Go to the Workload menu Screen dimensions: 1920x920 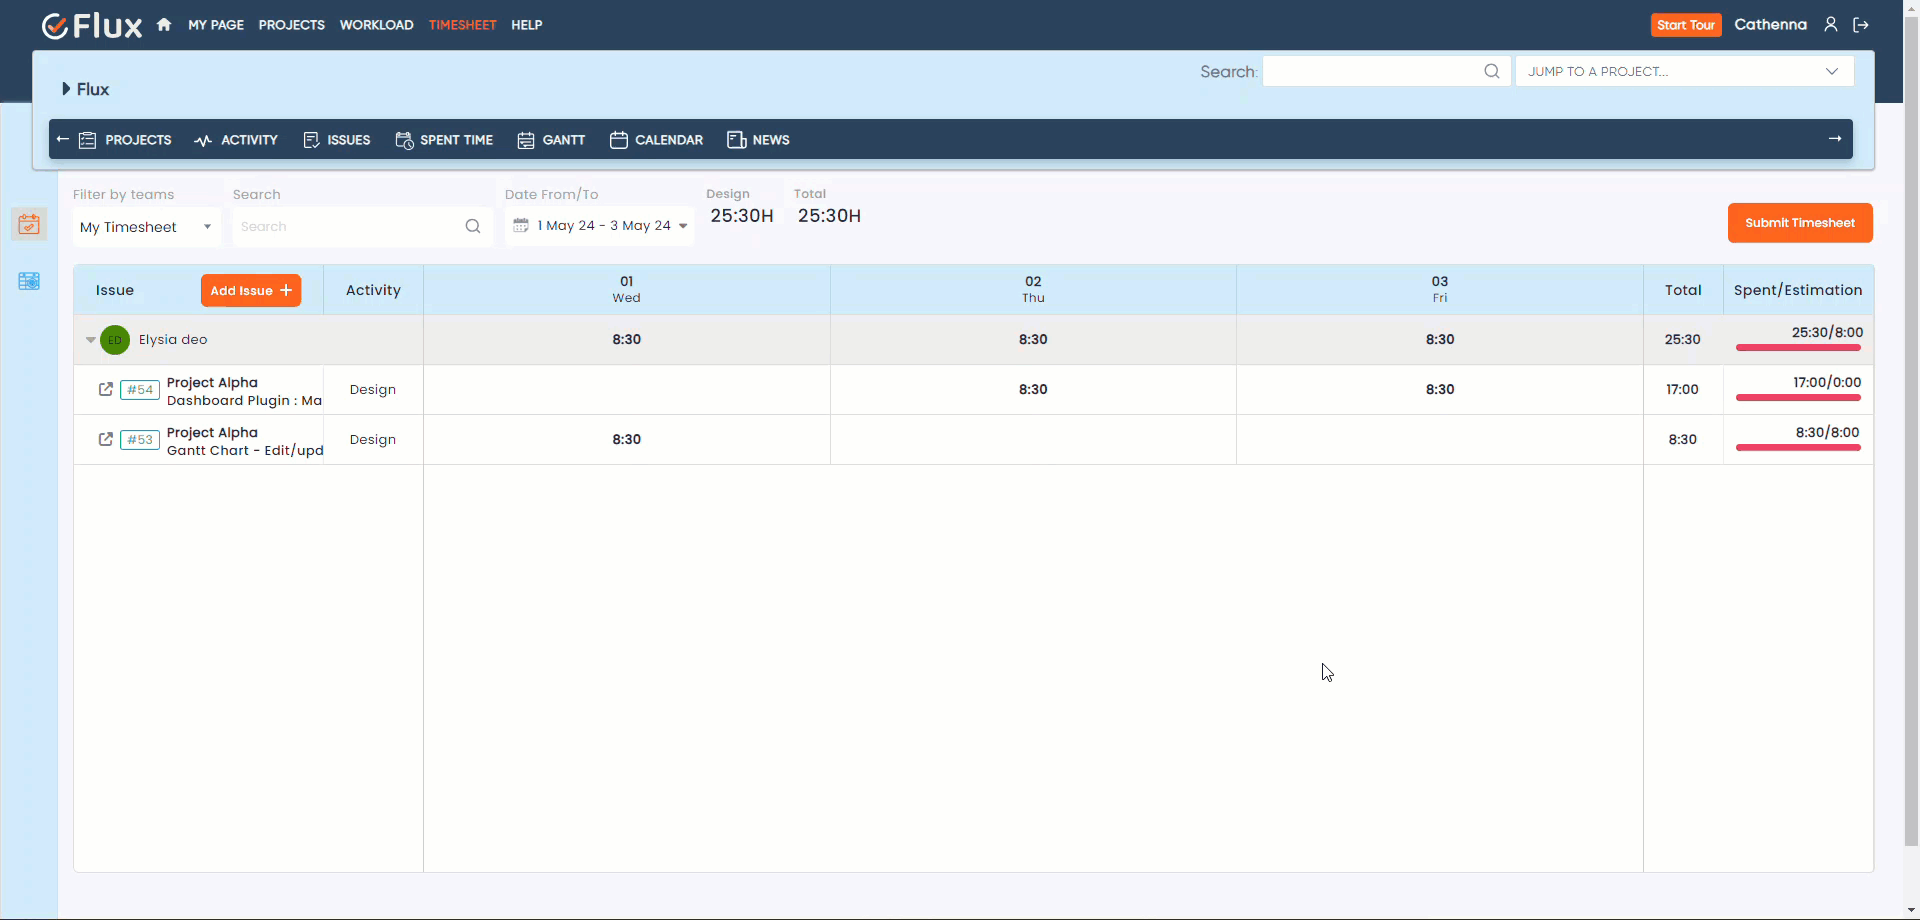pos(376,25)
